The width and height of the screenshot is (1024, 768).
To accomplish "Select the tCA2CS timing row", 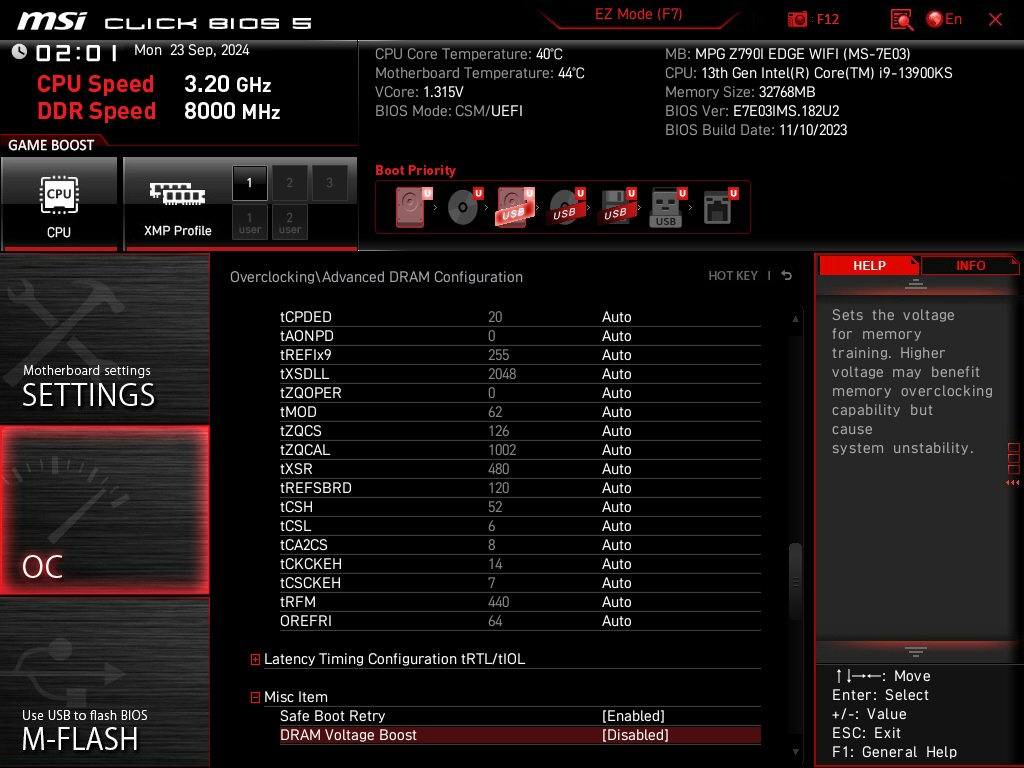I will click(x=520, y=545).
